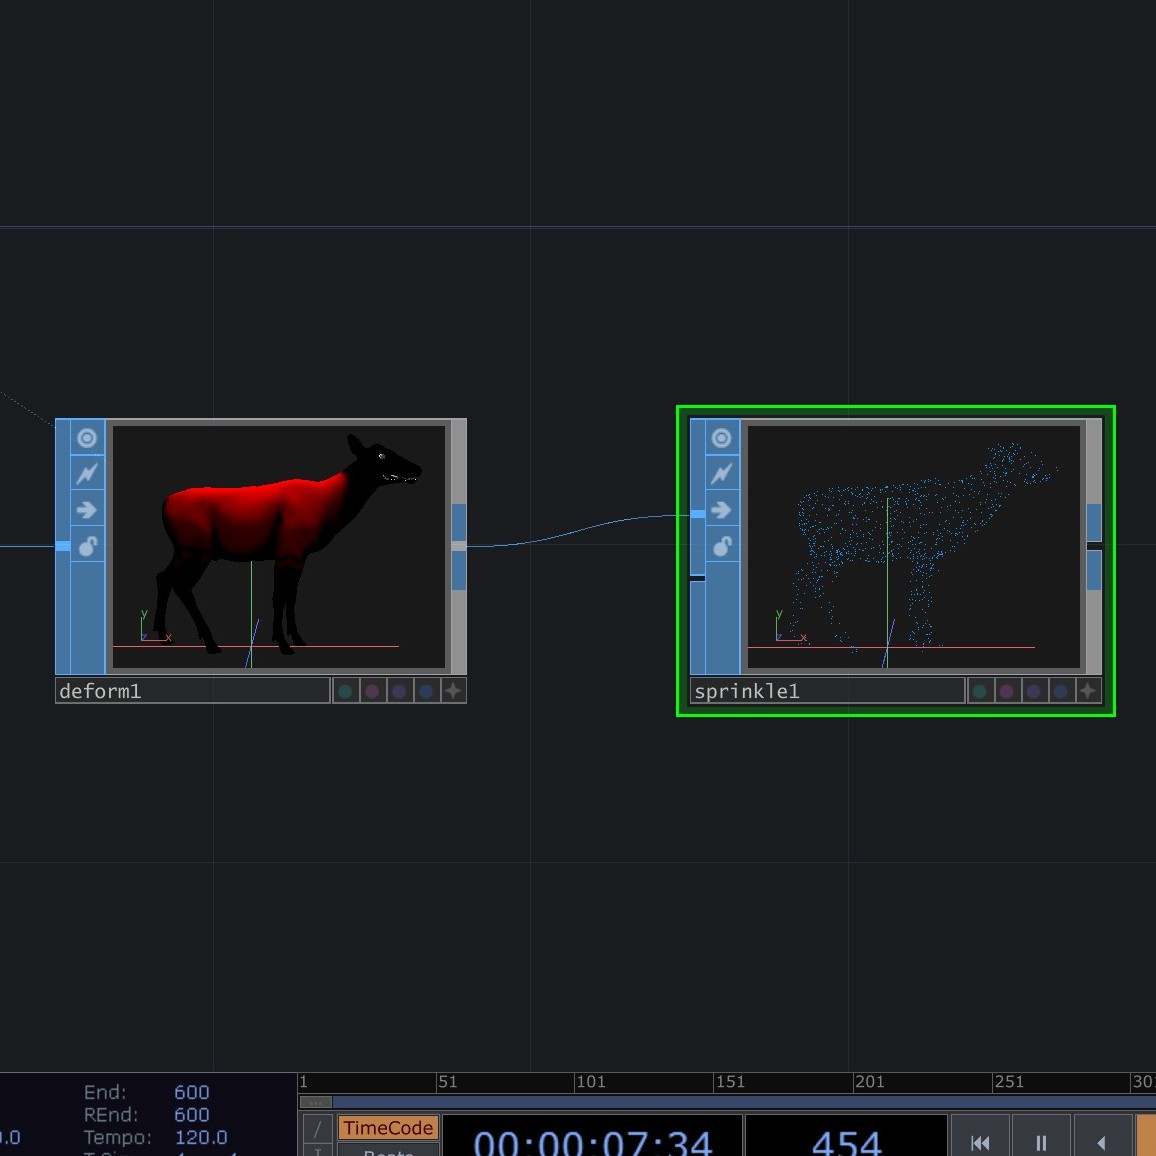Jump to the timeline start
Viewport: 1156px width, 1156px height.
(980, 1142)
